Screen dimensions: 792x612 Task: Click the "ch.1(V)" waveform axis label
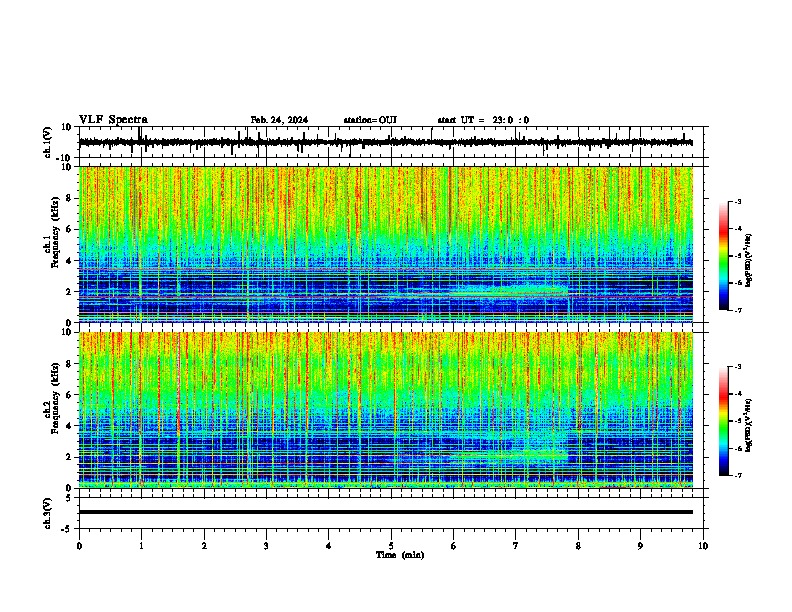[x=48, y=142]
